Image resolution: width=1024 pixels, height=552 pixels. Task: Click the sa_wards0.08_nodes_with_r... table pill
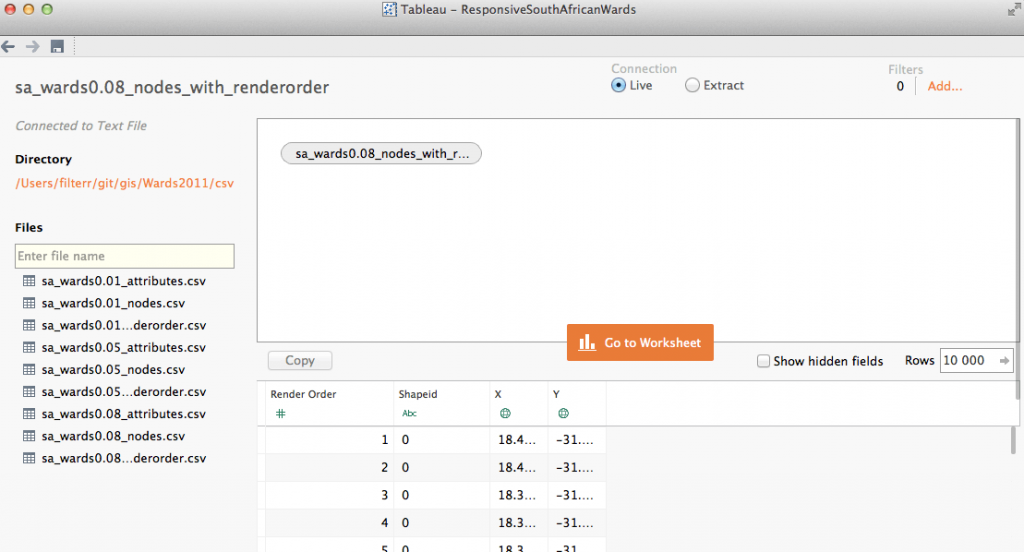click(x=381, y=154)
